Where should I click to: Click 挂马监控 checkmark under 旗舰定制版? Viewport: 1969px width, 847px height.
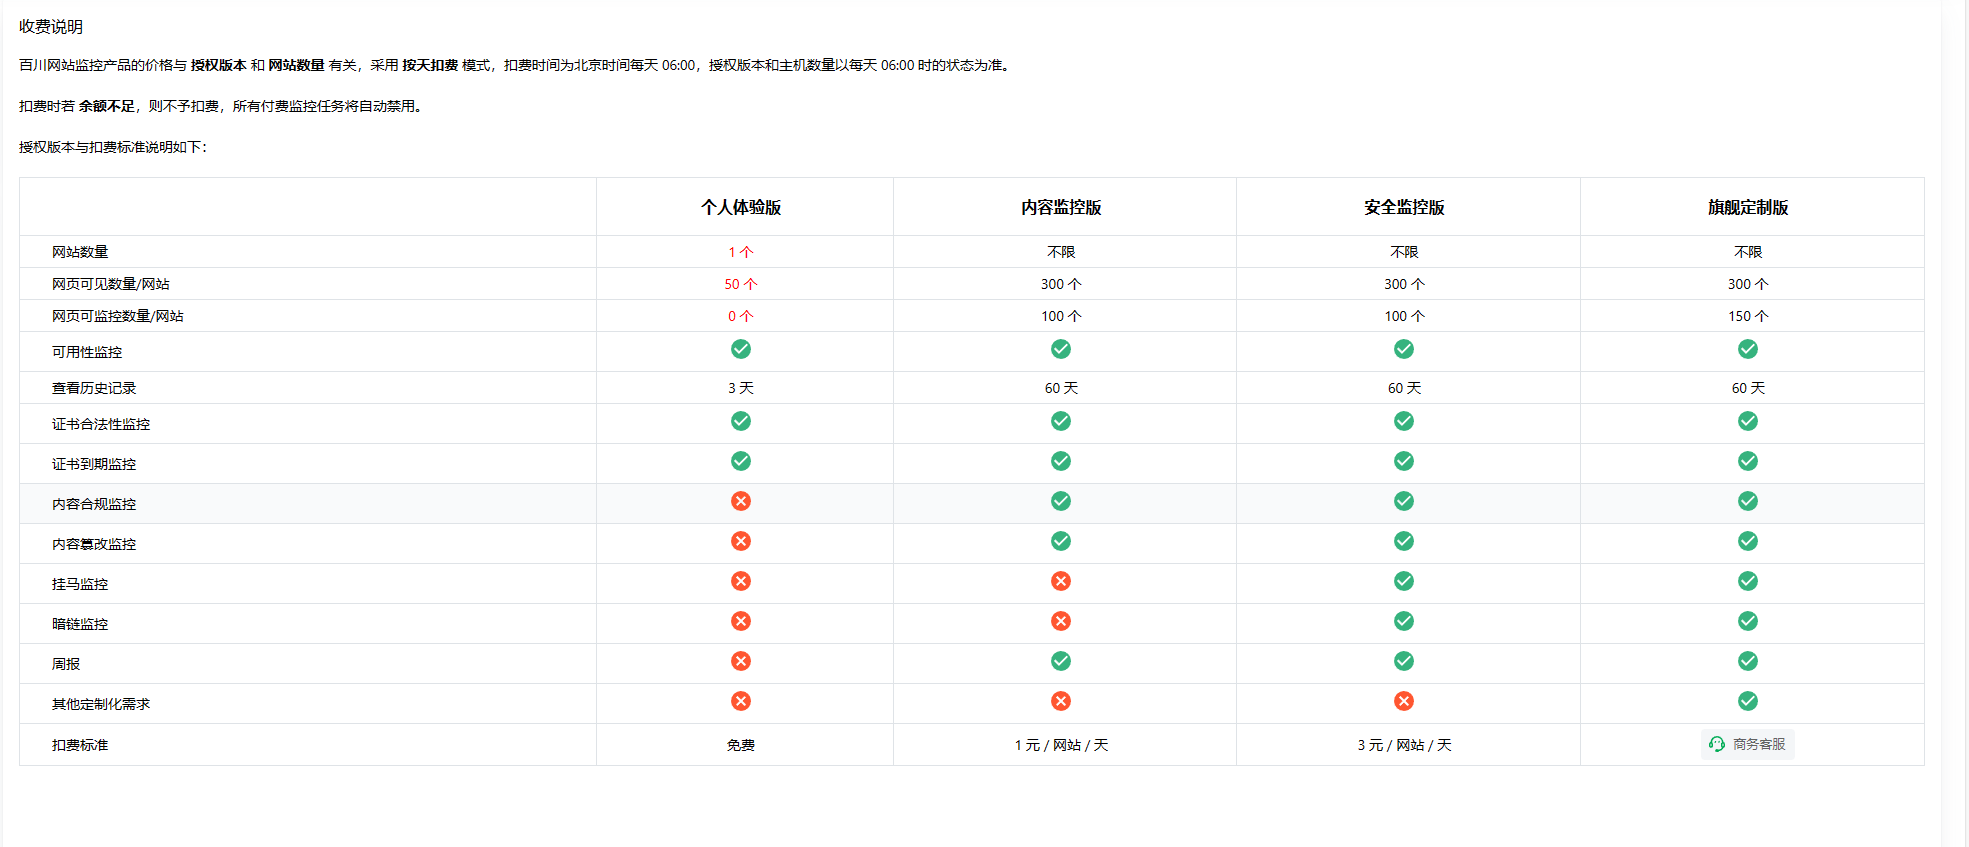click(x=1748, y=581)
